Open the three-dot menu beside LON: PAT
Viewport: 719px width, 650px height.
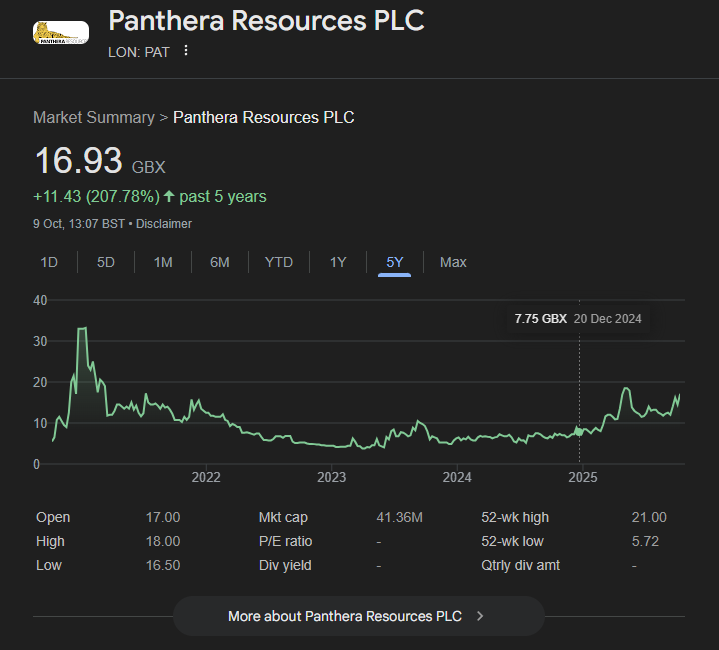[x=186, y=50]
